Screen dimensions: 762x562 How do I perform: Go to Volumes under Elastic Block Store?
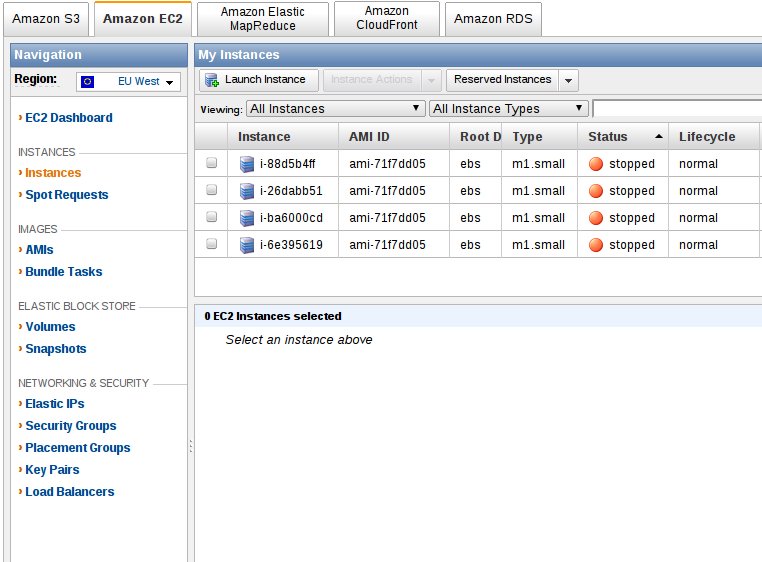coord(50,327)
